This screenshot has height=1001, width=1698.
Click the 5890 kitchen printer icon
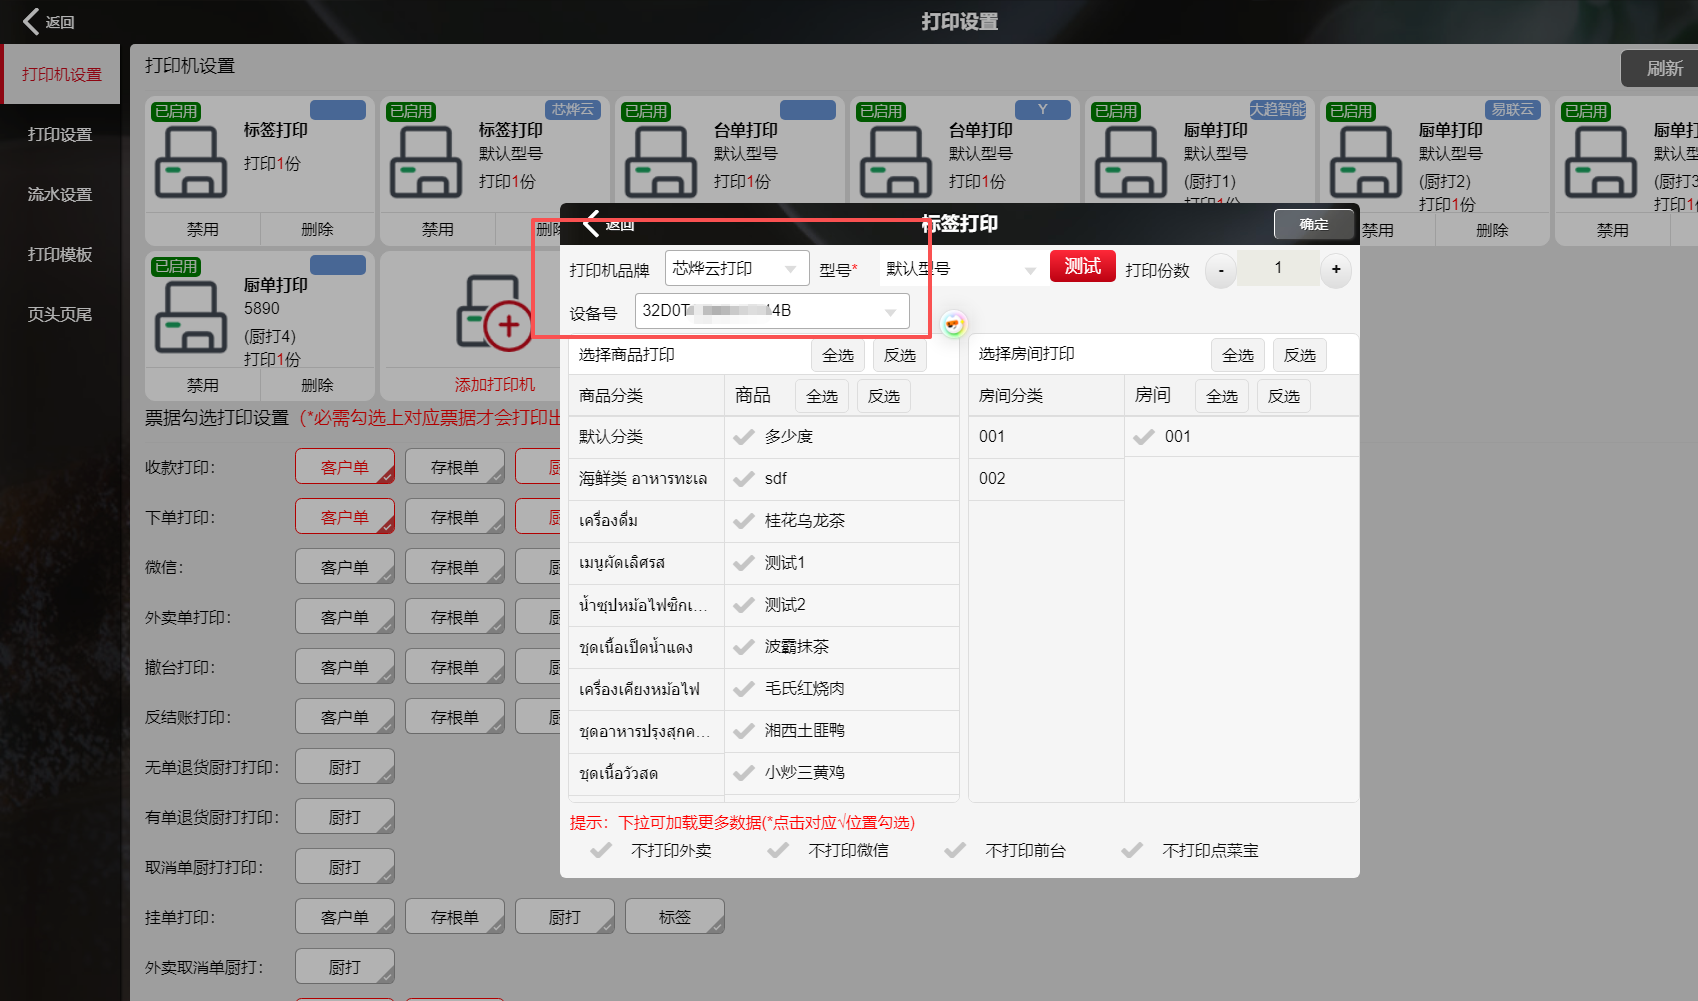pos(190,317)
